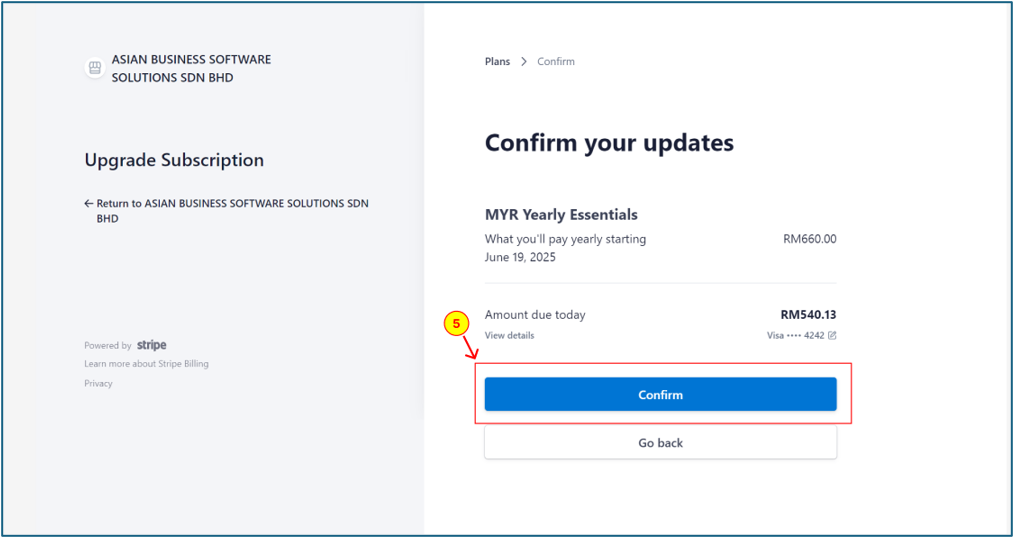
Task: Confirm the subscription update
Action: [660, 394]
